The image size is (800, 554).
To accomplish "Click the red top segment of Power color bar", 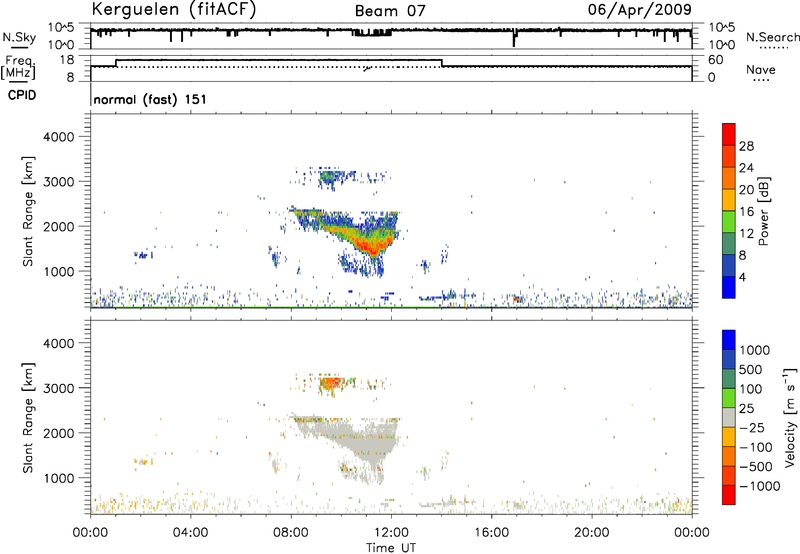I will click(x=729, y=134).
